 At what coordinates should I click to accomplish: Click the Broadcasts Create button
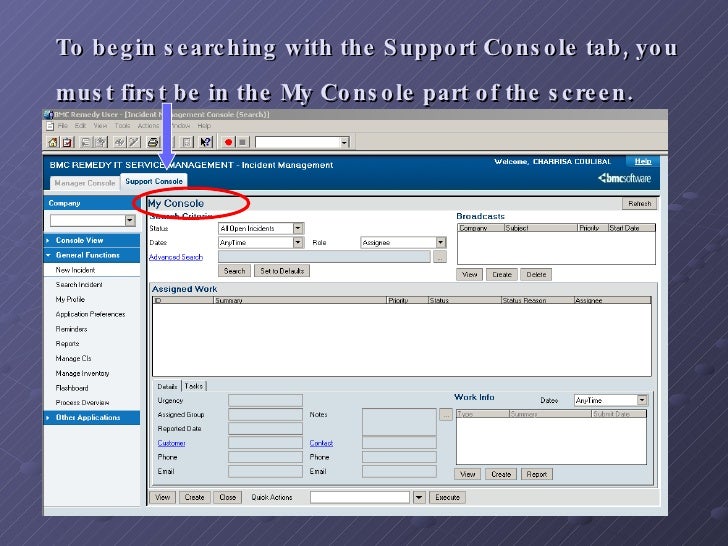tap(502, 274)
